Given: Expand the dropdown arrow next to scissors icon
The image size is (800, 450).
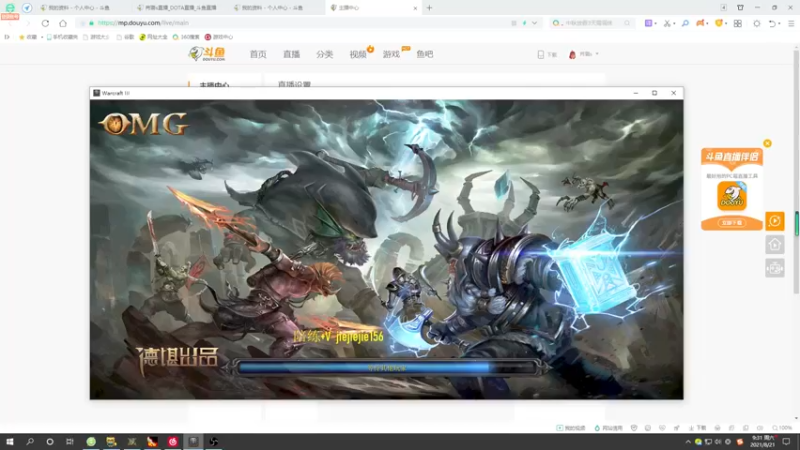Looking at the screenshot, I should pyautogui.click(x=674, y=23).
